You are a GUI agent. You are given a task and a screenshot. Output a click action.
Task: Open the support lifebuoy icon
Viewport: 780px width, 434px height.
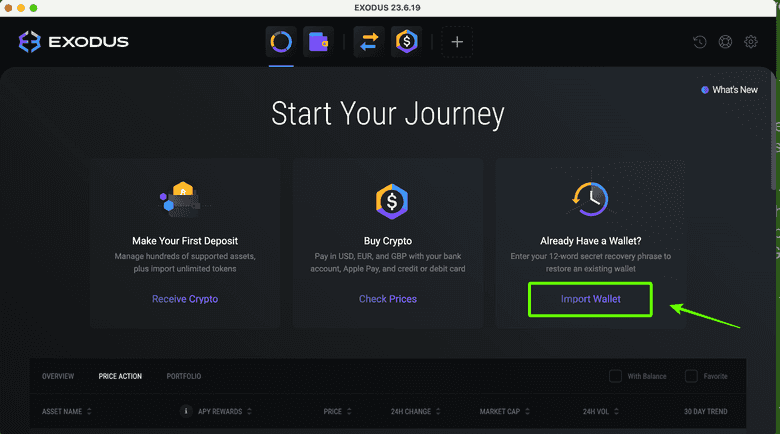pyautogui.click(x=725, y=42)
